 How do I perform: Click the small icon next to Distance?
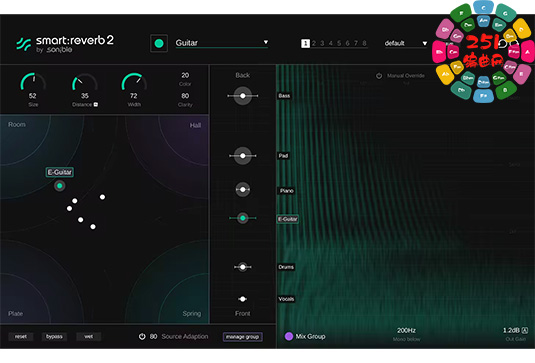click(x=96, y=104)
